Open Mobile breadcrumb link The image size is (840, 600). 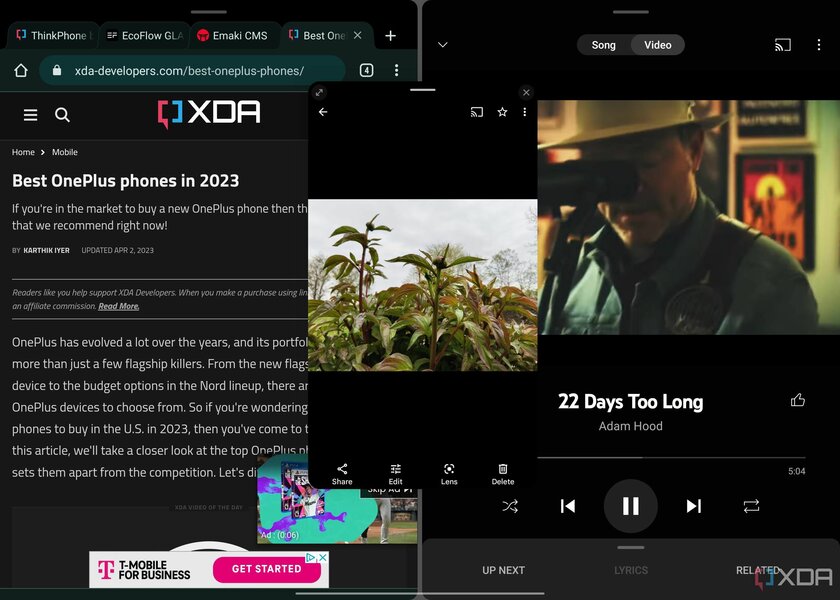65,152
